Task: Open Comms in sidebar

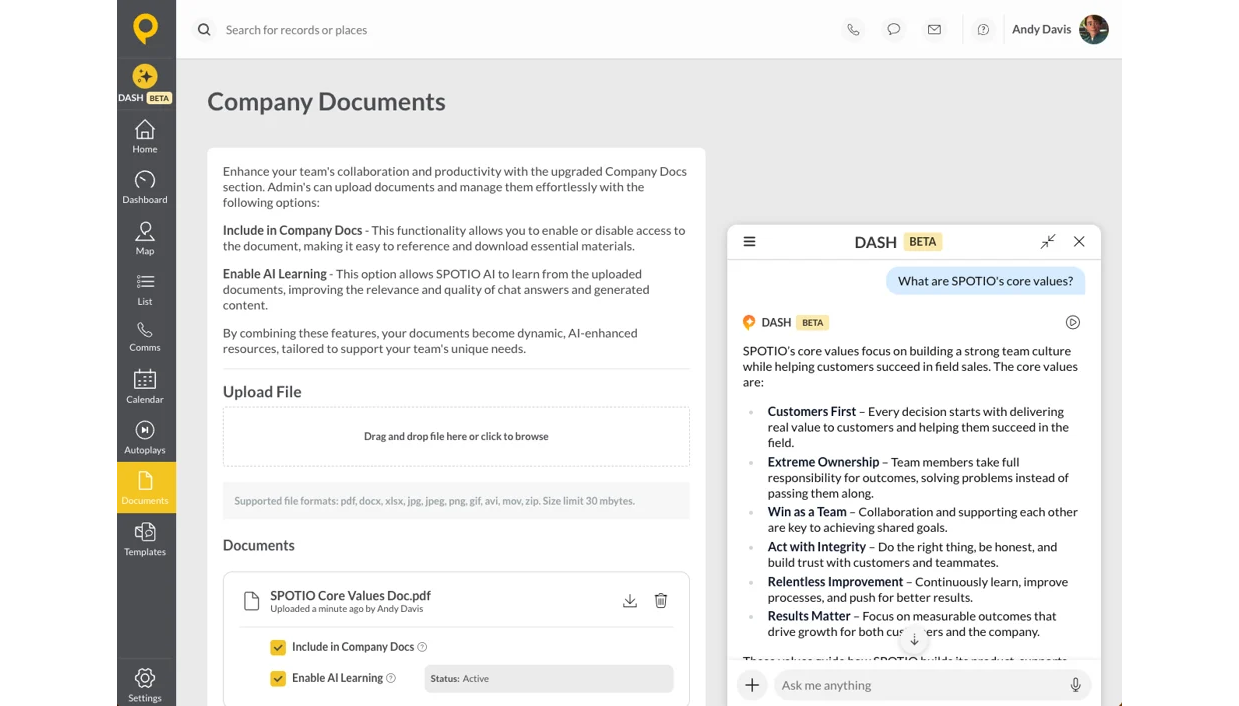Action: (145, 336)
